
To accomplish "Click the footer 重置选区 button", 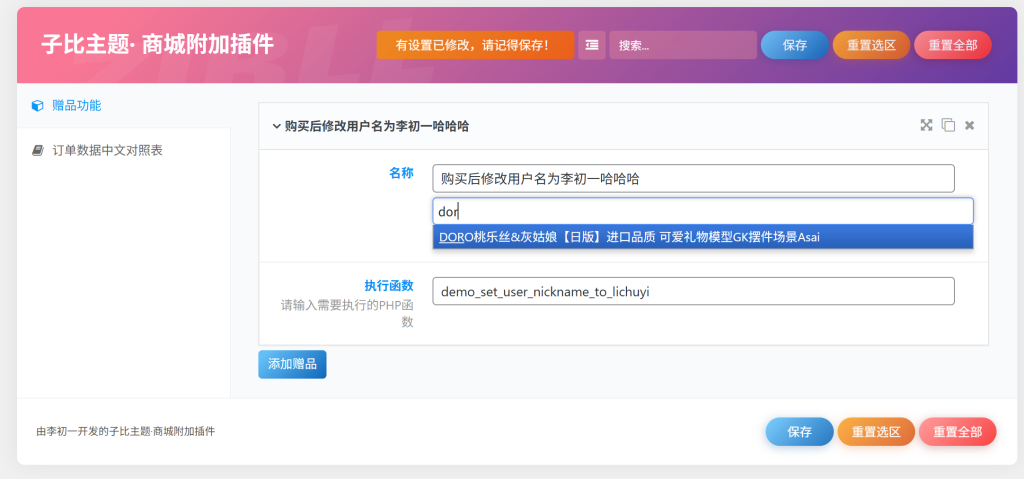I will point(875,432).
